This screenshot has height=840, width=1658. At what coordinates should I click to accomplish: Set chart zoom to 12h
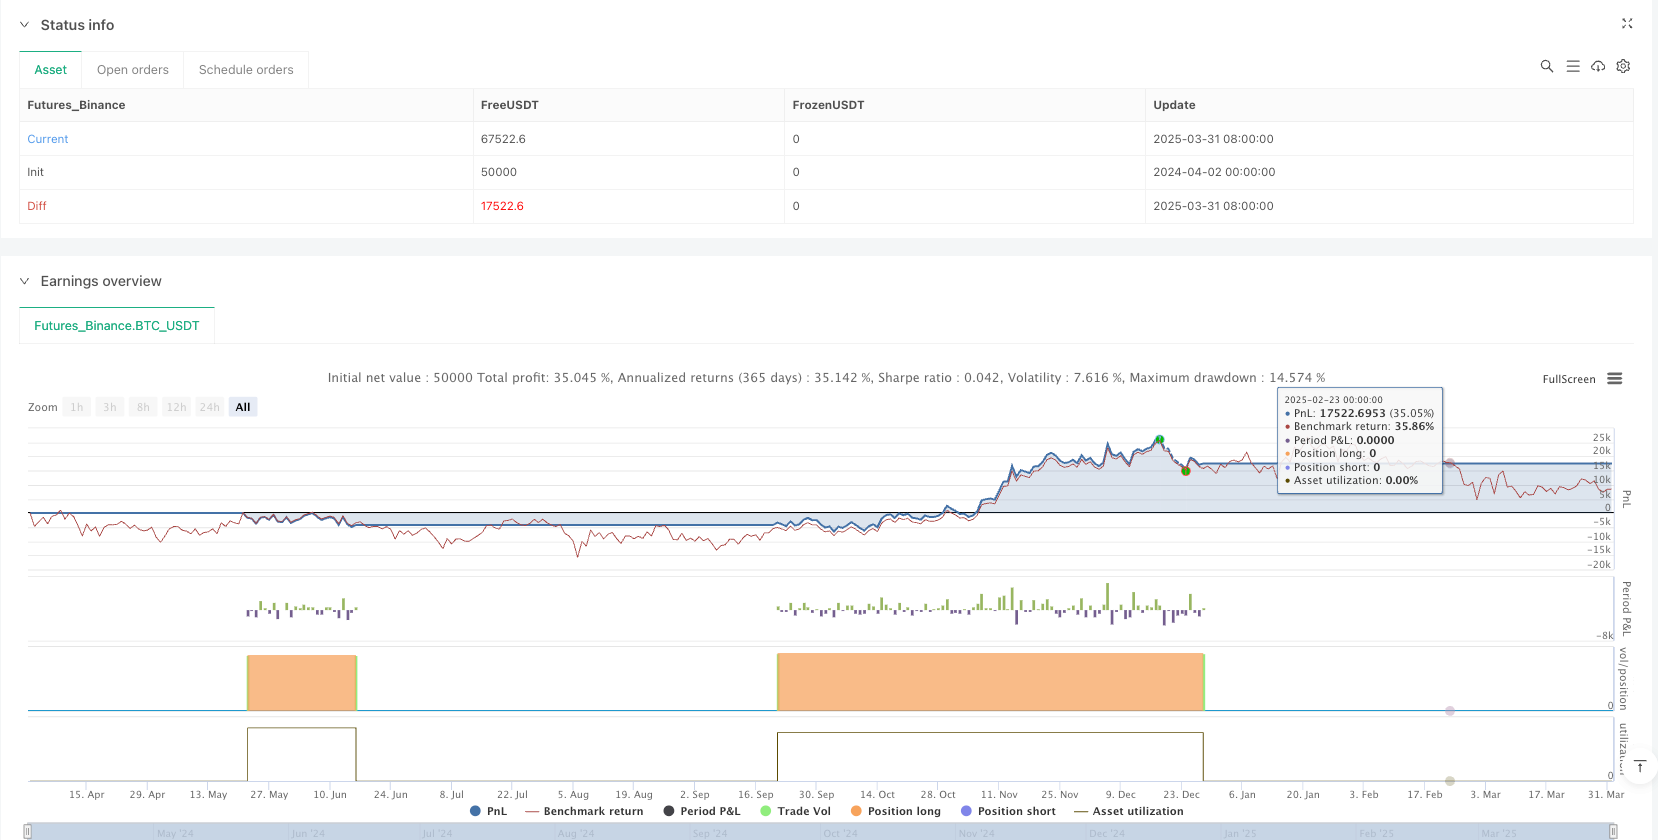coord(176,407)
